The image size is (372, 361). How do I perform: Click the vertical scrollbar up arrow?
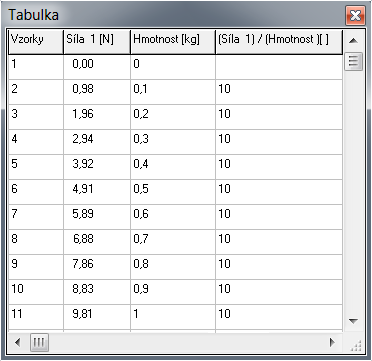(353, 41)
